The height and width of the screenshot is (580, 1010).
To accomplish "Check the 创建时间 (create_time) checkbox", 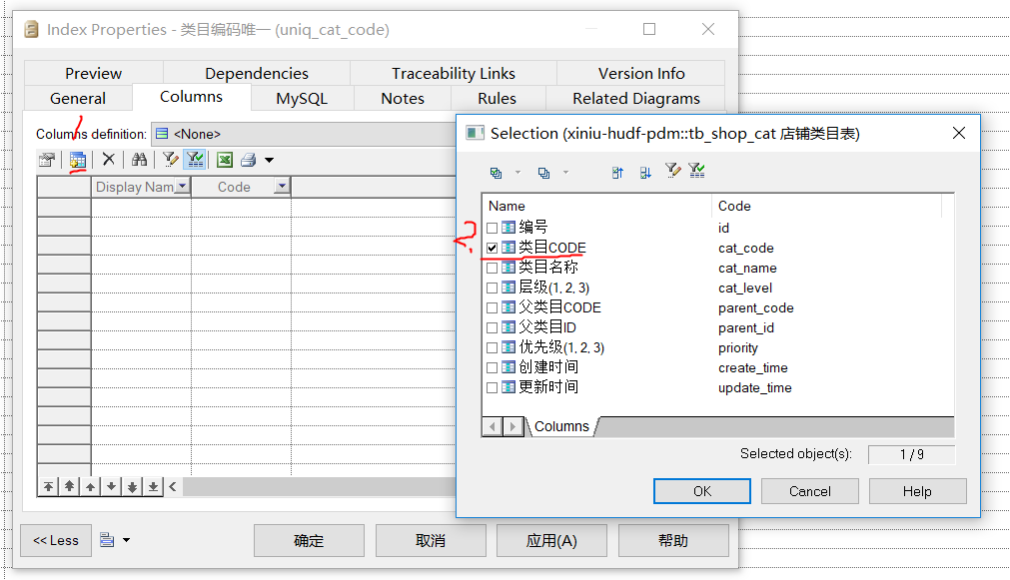I will [x=492, y=368].
